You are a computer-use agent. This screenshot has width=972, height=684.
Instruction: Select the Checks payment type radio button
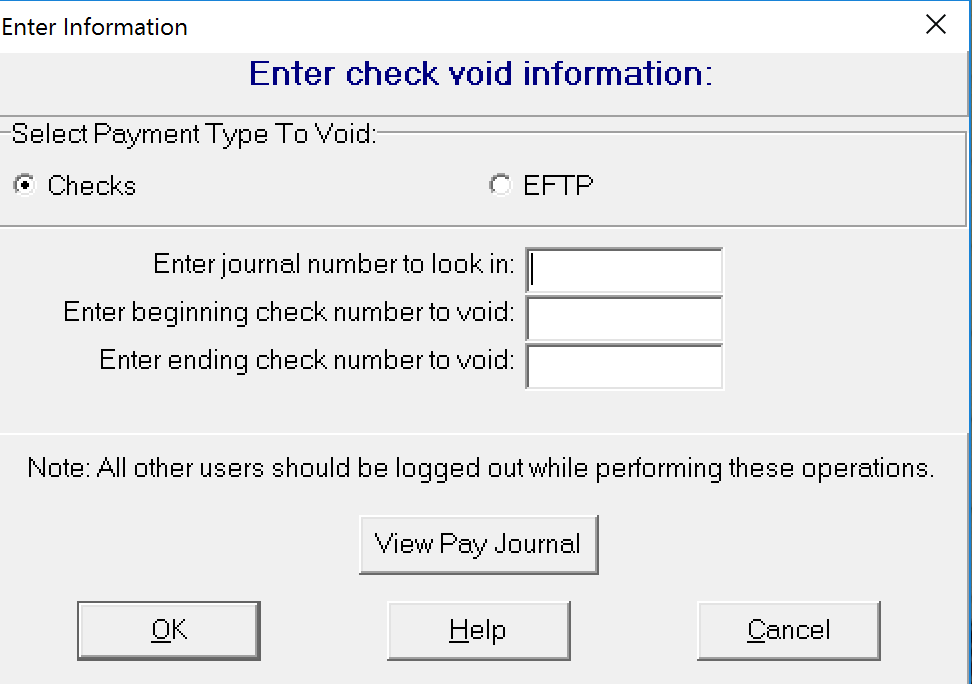(x=25, y=185)
